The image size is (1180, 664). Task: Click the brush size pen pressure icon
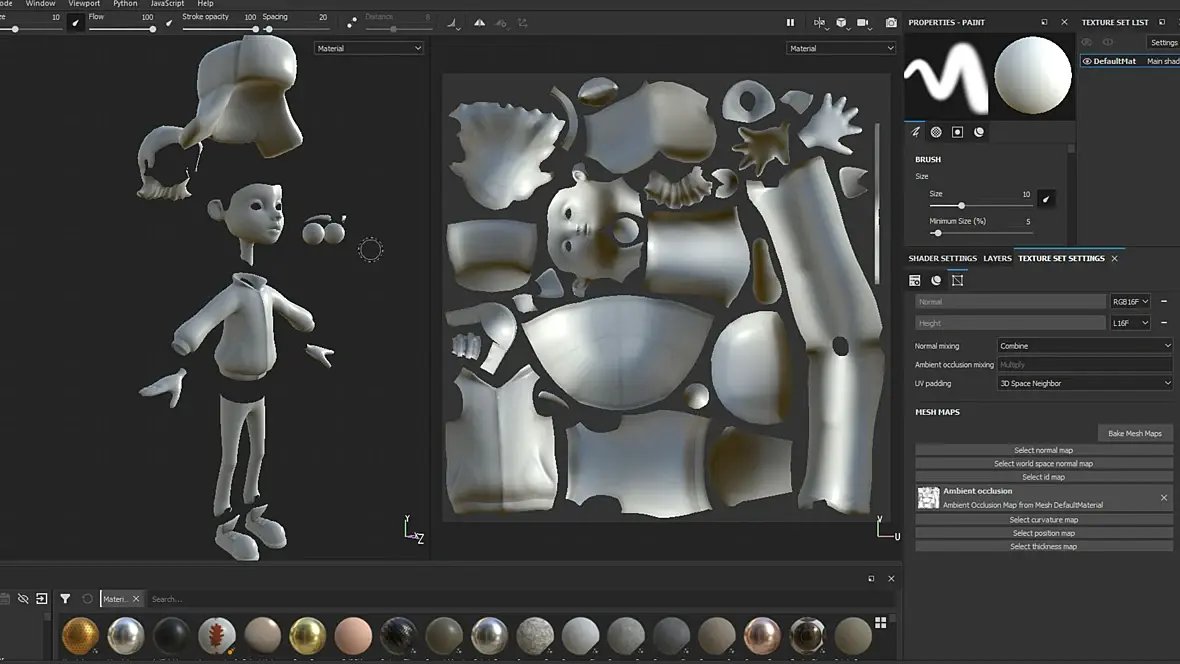[1046, 198]
